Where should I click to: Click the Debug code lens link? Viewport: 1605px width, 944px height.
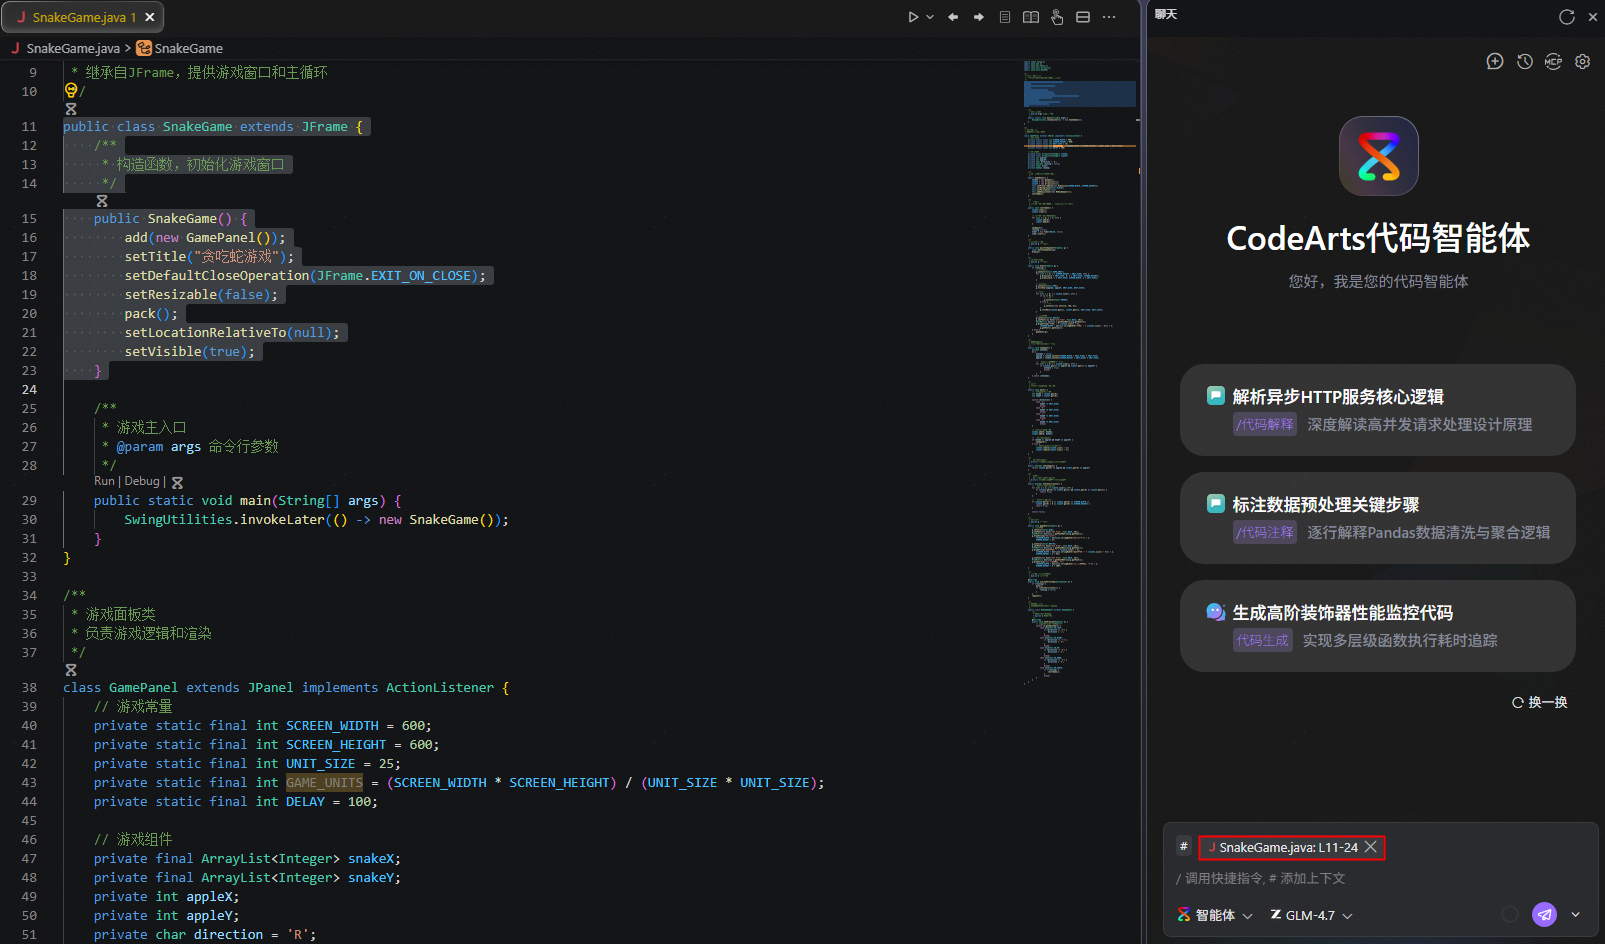142,481
